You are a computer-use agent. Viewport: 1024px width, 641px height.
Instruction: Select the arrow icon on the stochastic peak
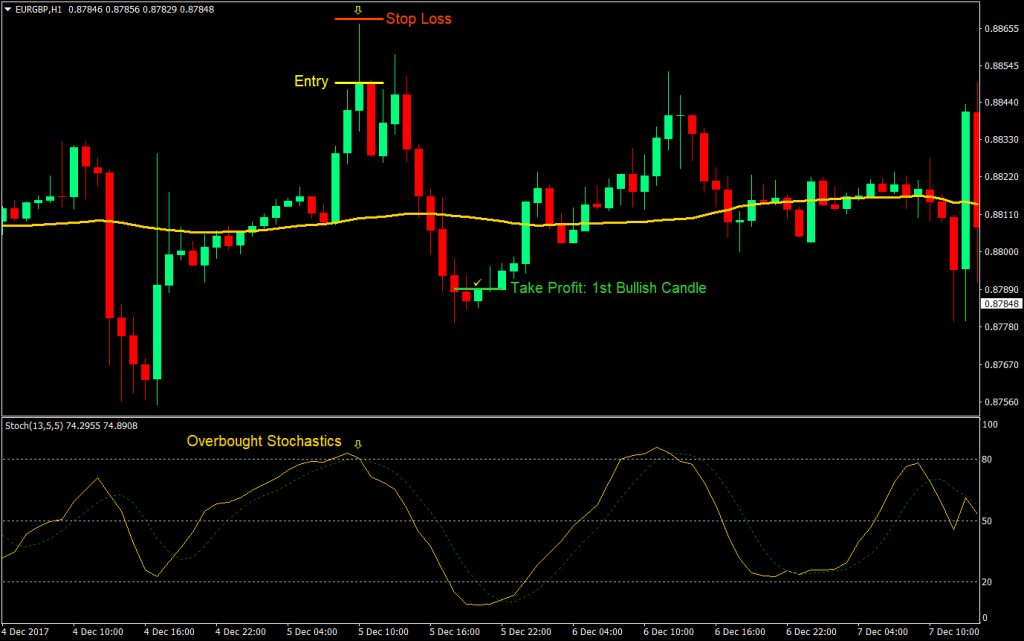point(359,441)
